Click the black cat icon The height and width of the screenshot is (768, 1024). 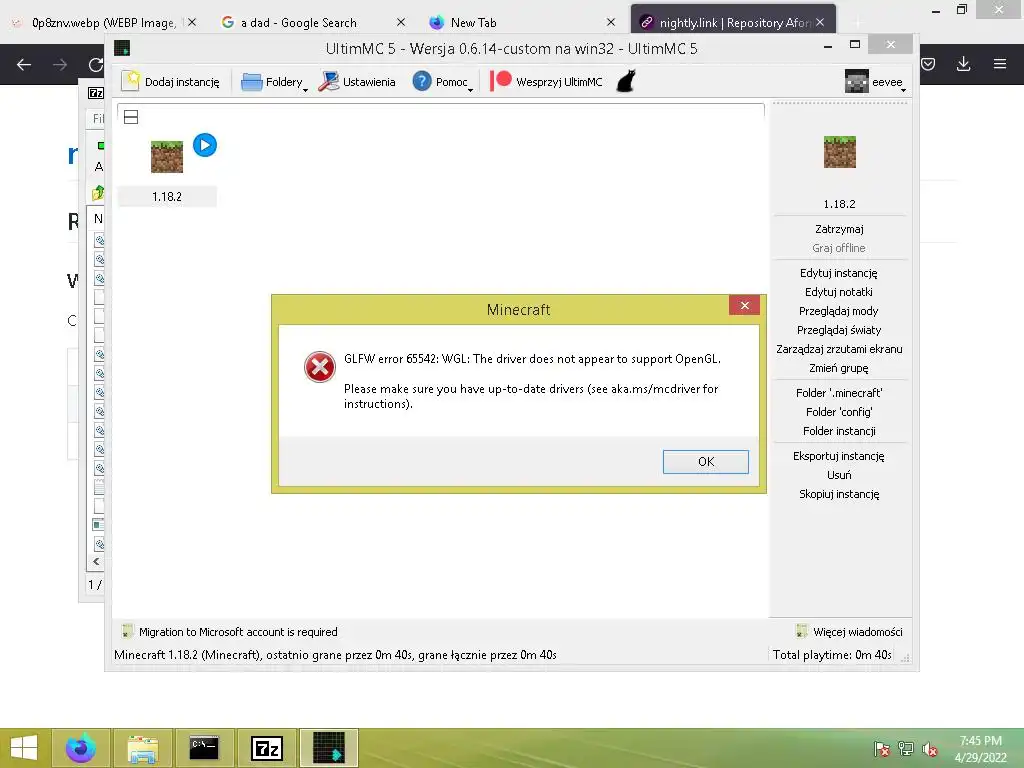click(x=626, y=81)
